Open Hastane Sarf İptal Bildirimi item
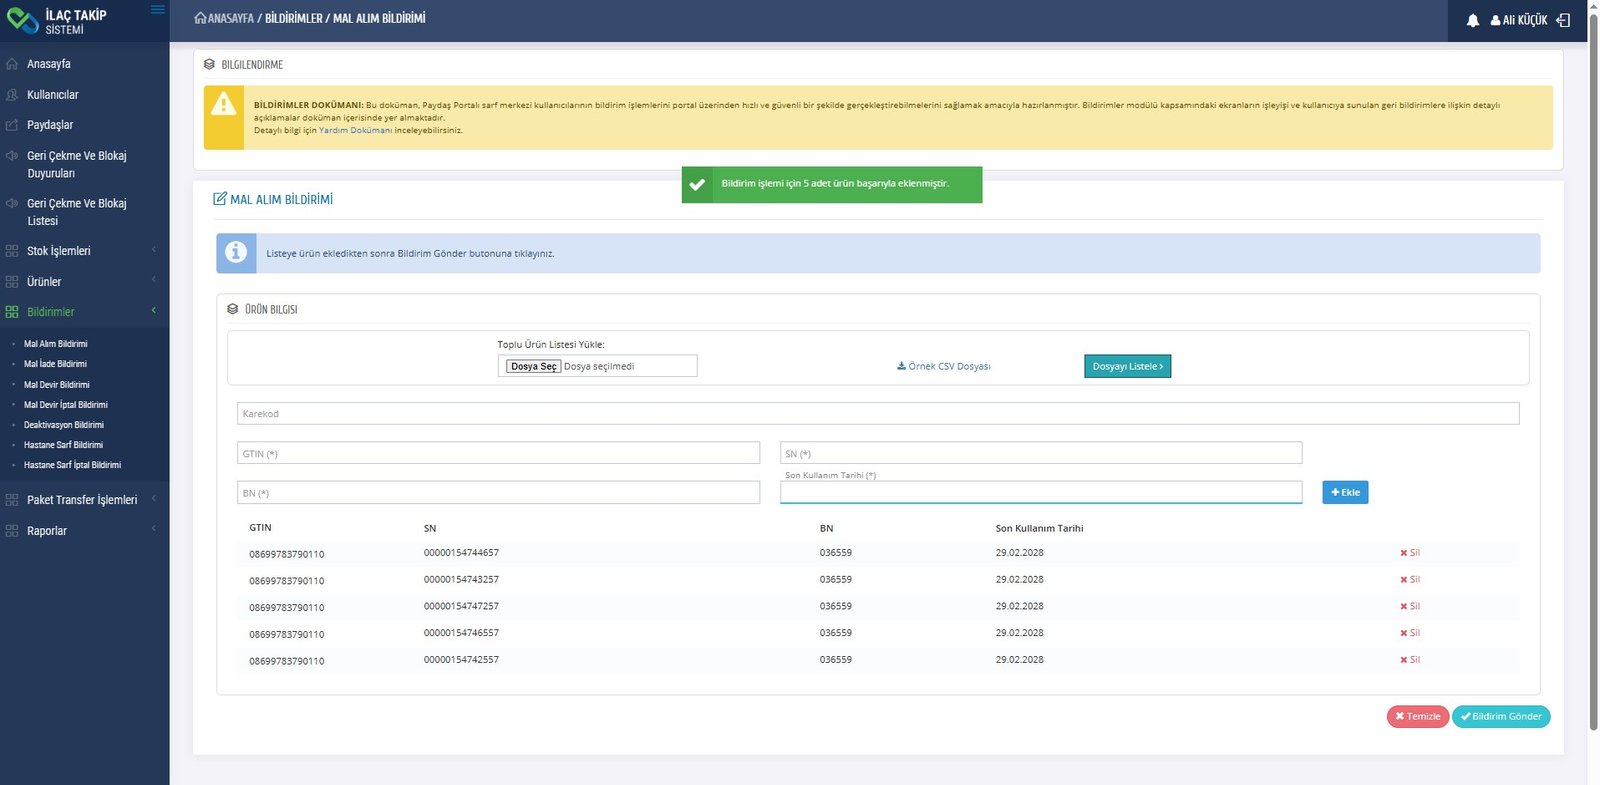Image resolution: width=1600 pixels, height=785 pixels. tap(72, 465)
